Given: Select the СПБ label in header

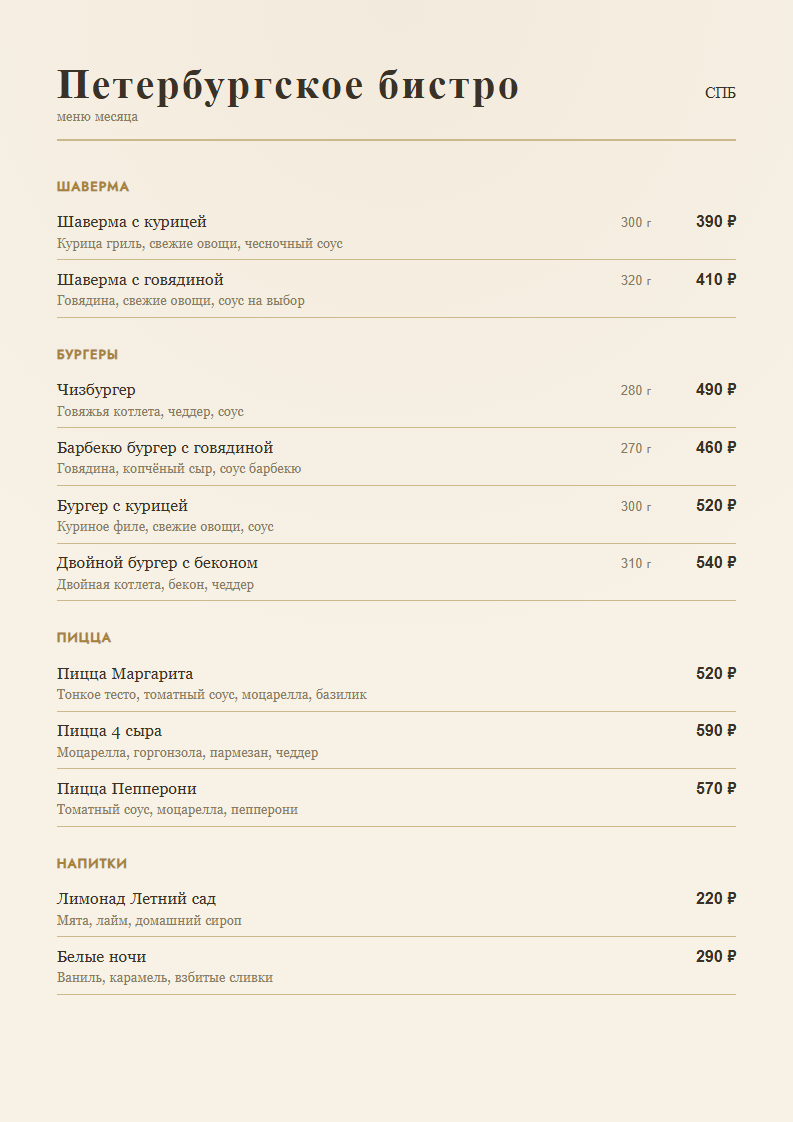Looking at the screenshot, I should pyautogui.click(x=720, y=93).
